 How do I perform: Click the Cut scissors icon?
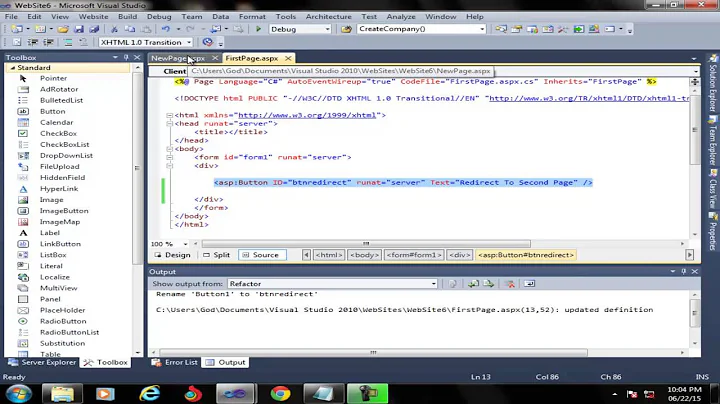(114, 29)
